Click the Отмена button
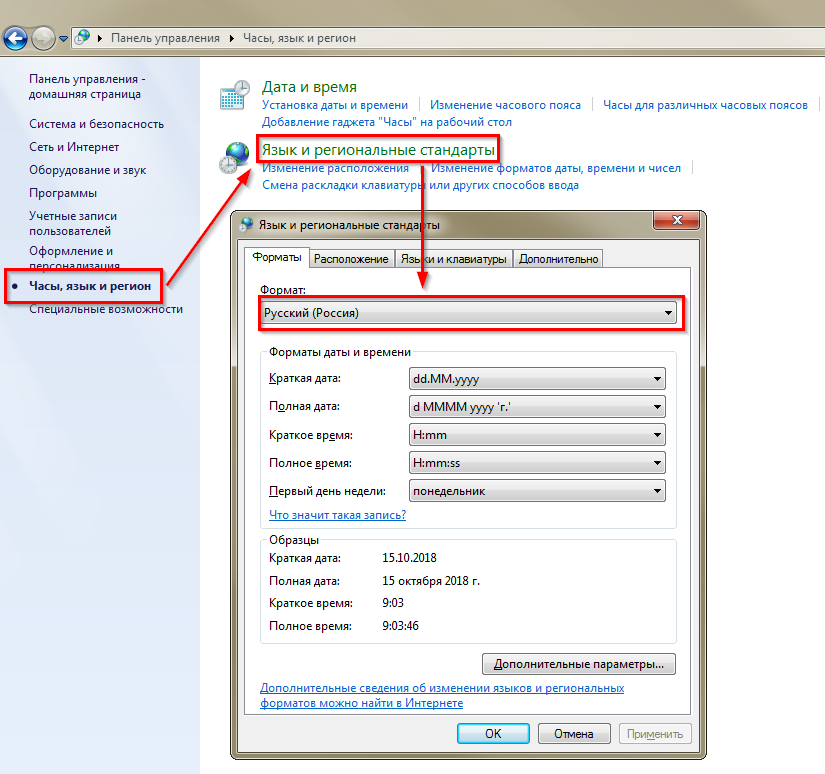825x774 pixels. pyautogui.click(x=574, y=733)
